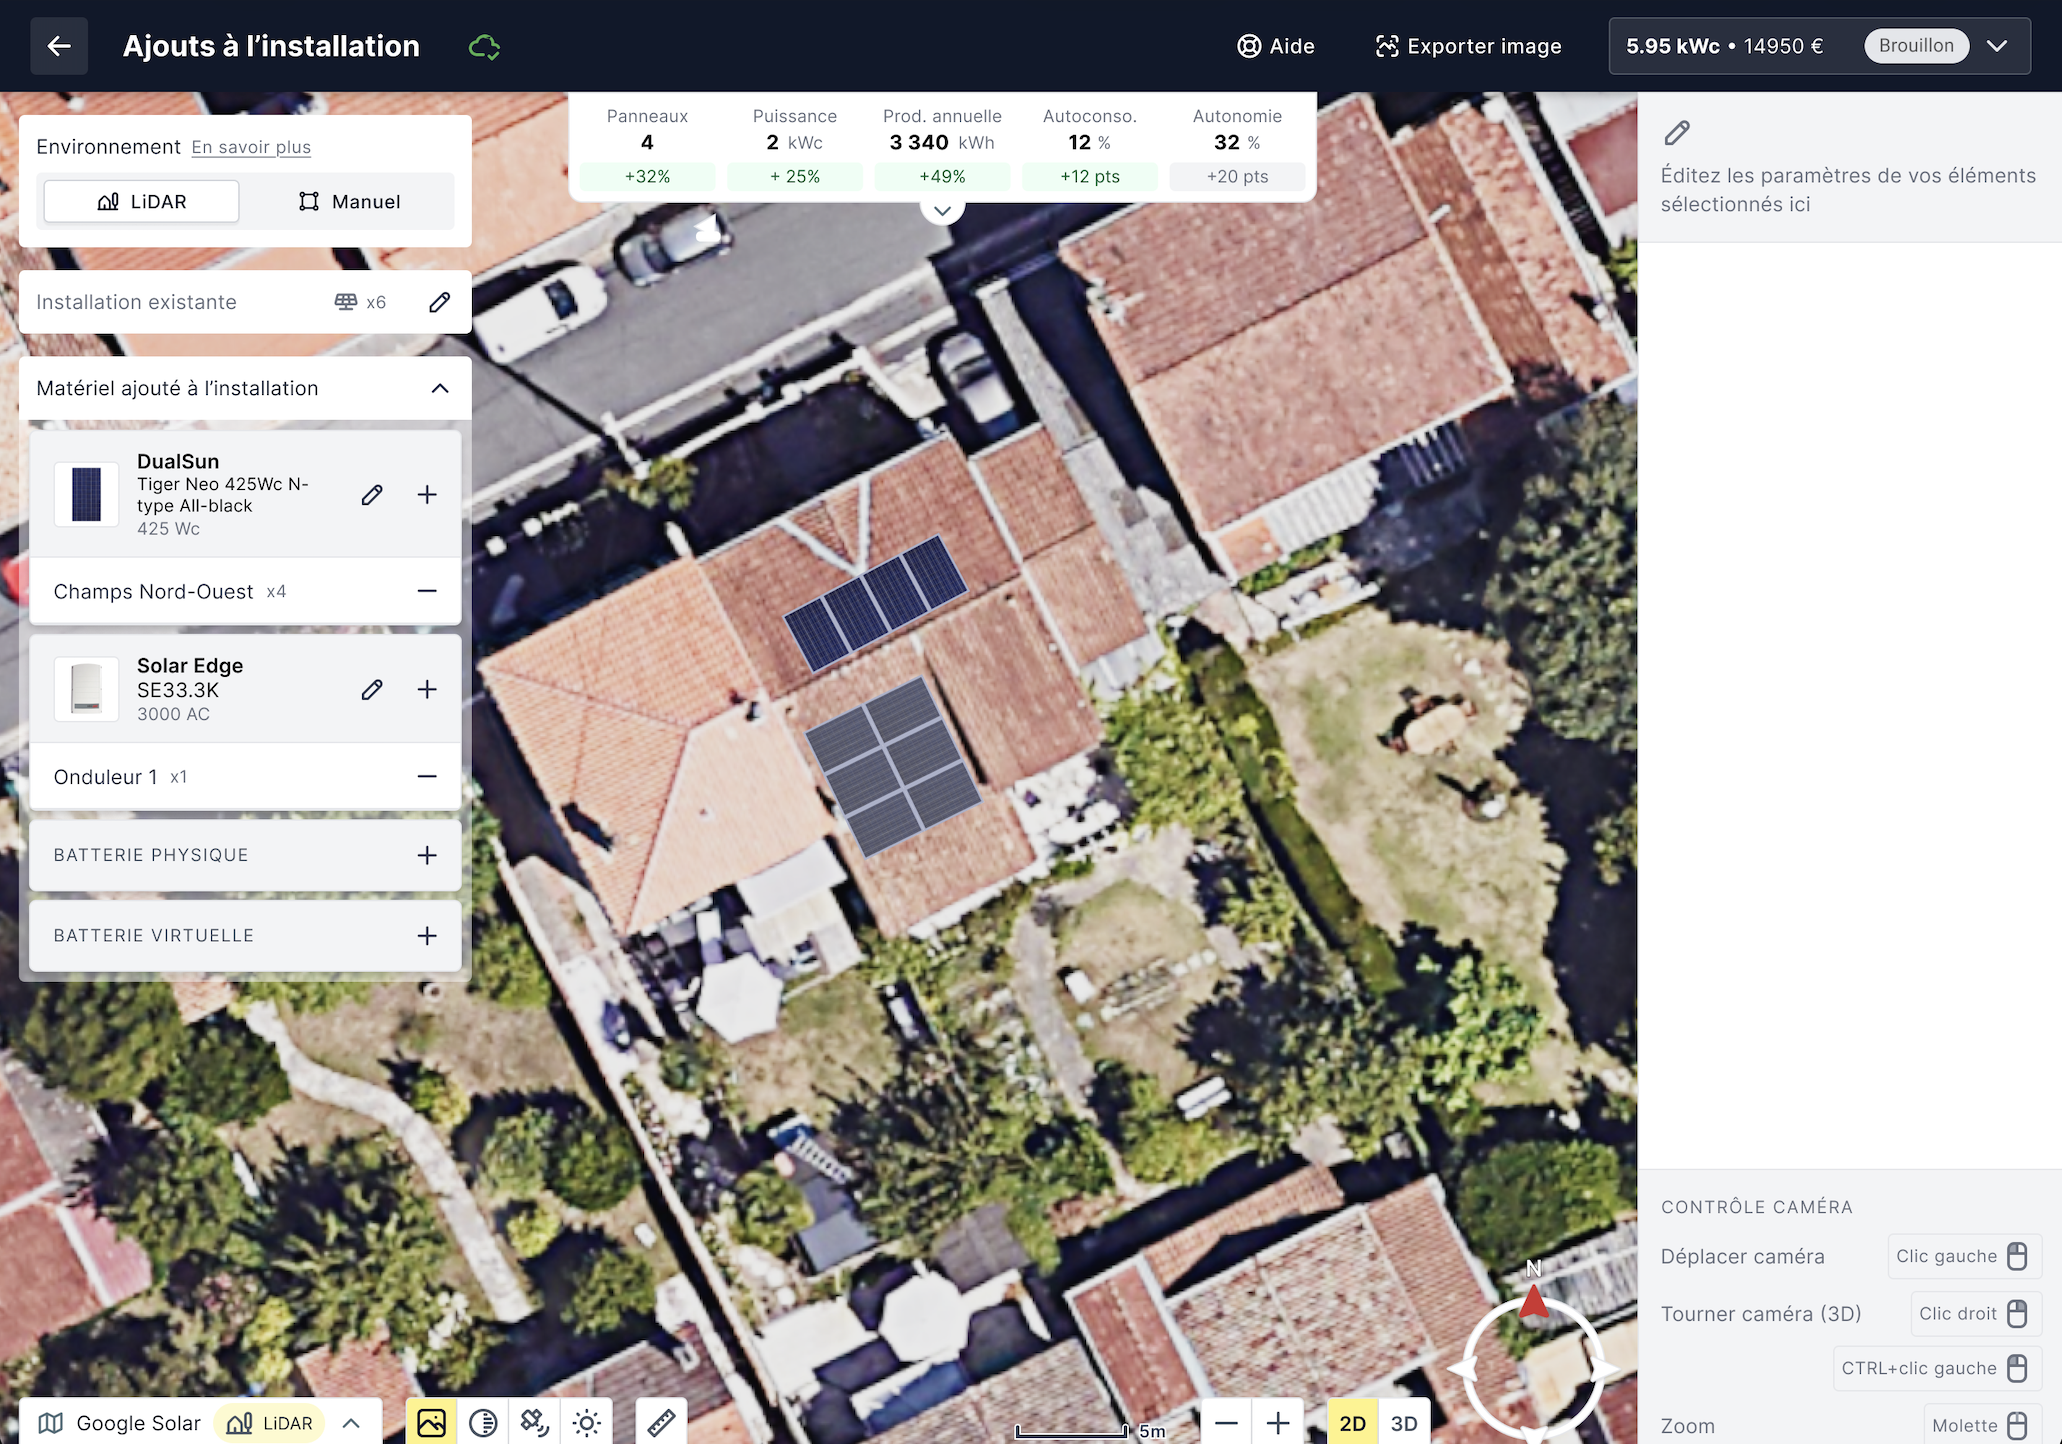
Task: Click the 5.95 kWc • 14950 € summary
Action: tap(1724, 46)
